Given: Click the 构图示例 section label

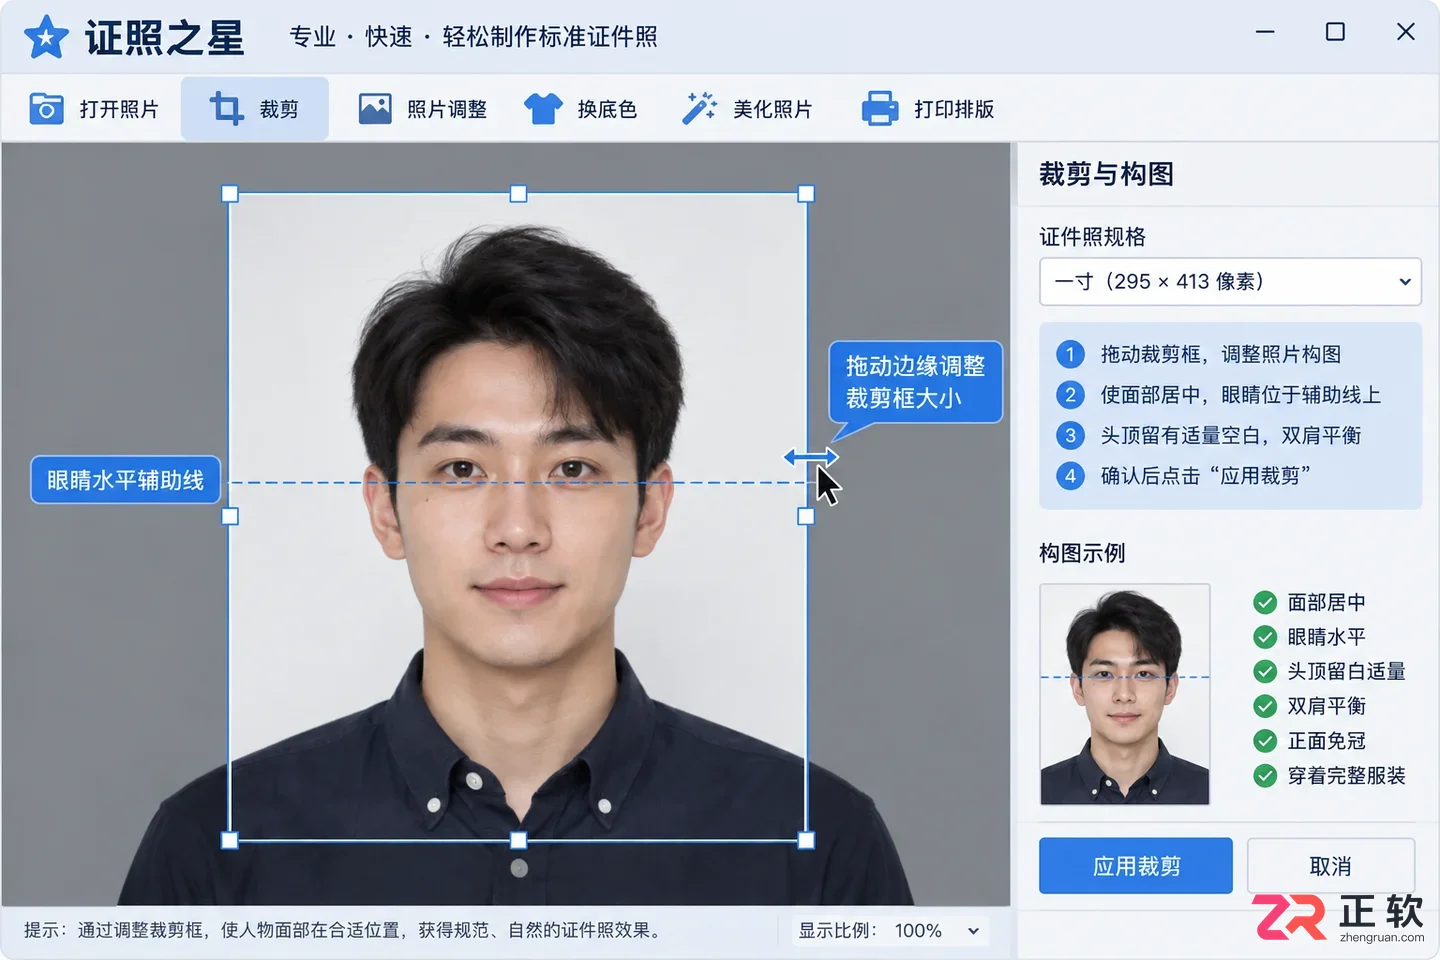Looking at the screenshot, I should (x=1082, y=553).
